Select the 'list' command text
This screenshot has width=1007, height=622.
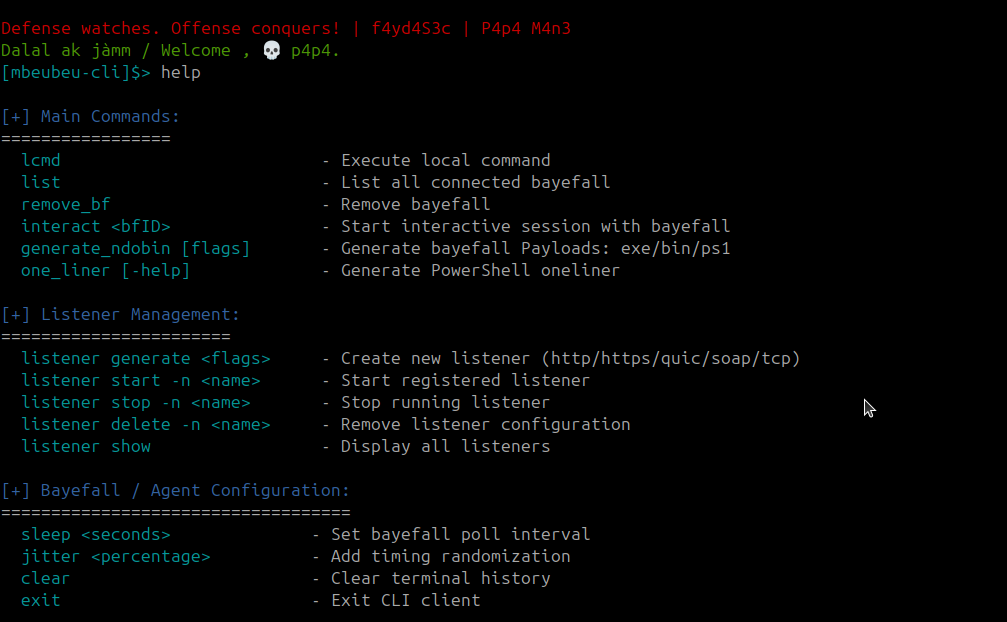tap(41, 182)
